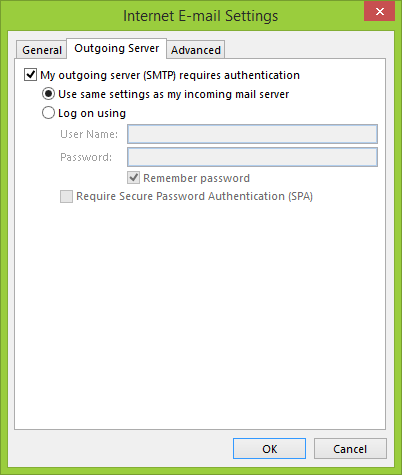Click the 'My outgoing server (SMTP) requires authentication' label text
402x475 pixels.
(170, 75)
